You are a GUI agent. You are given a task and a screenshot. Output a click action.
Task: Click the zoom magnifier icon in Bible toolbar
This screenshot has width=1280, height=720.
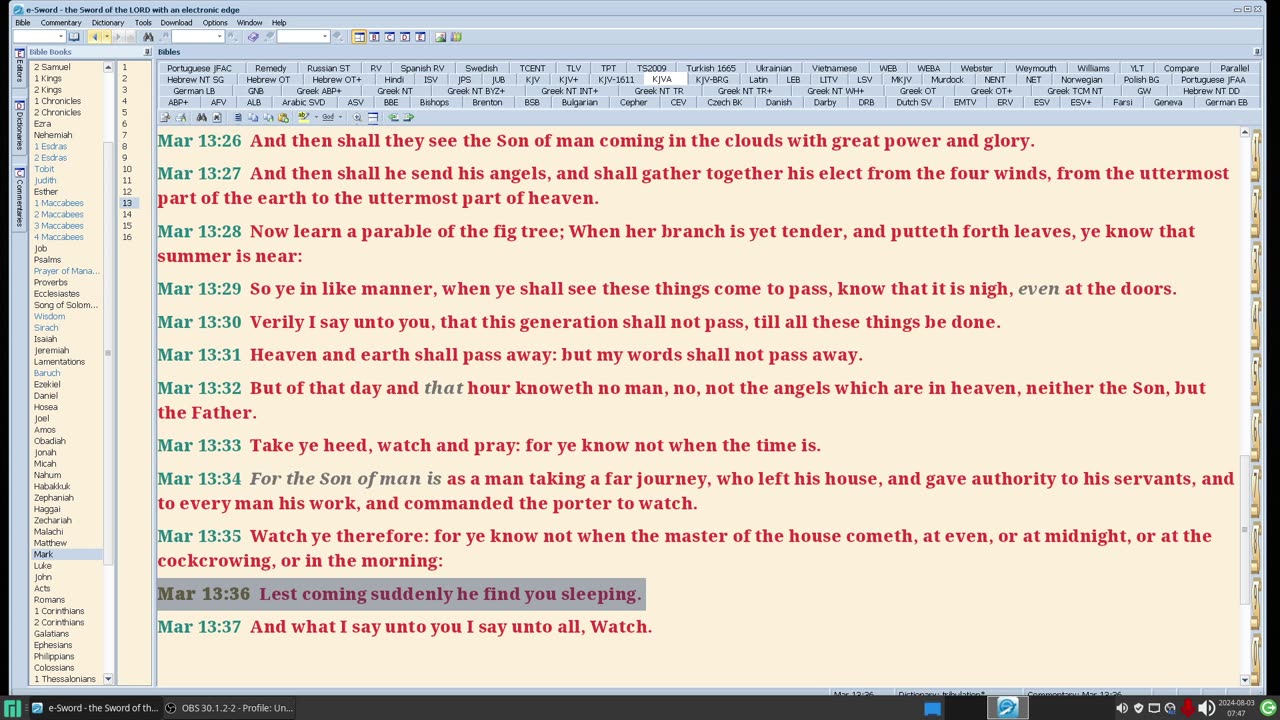pyautogui.click(x=357, y=117)
